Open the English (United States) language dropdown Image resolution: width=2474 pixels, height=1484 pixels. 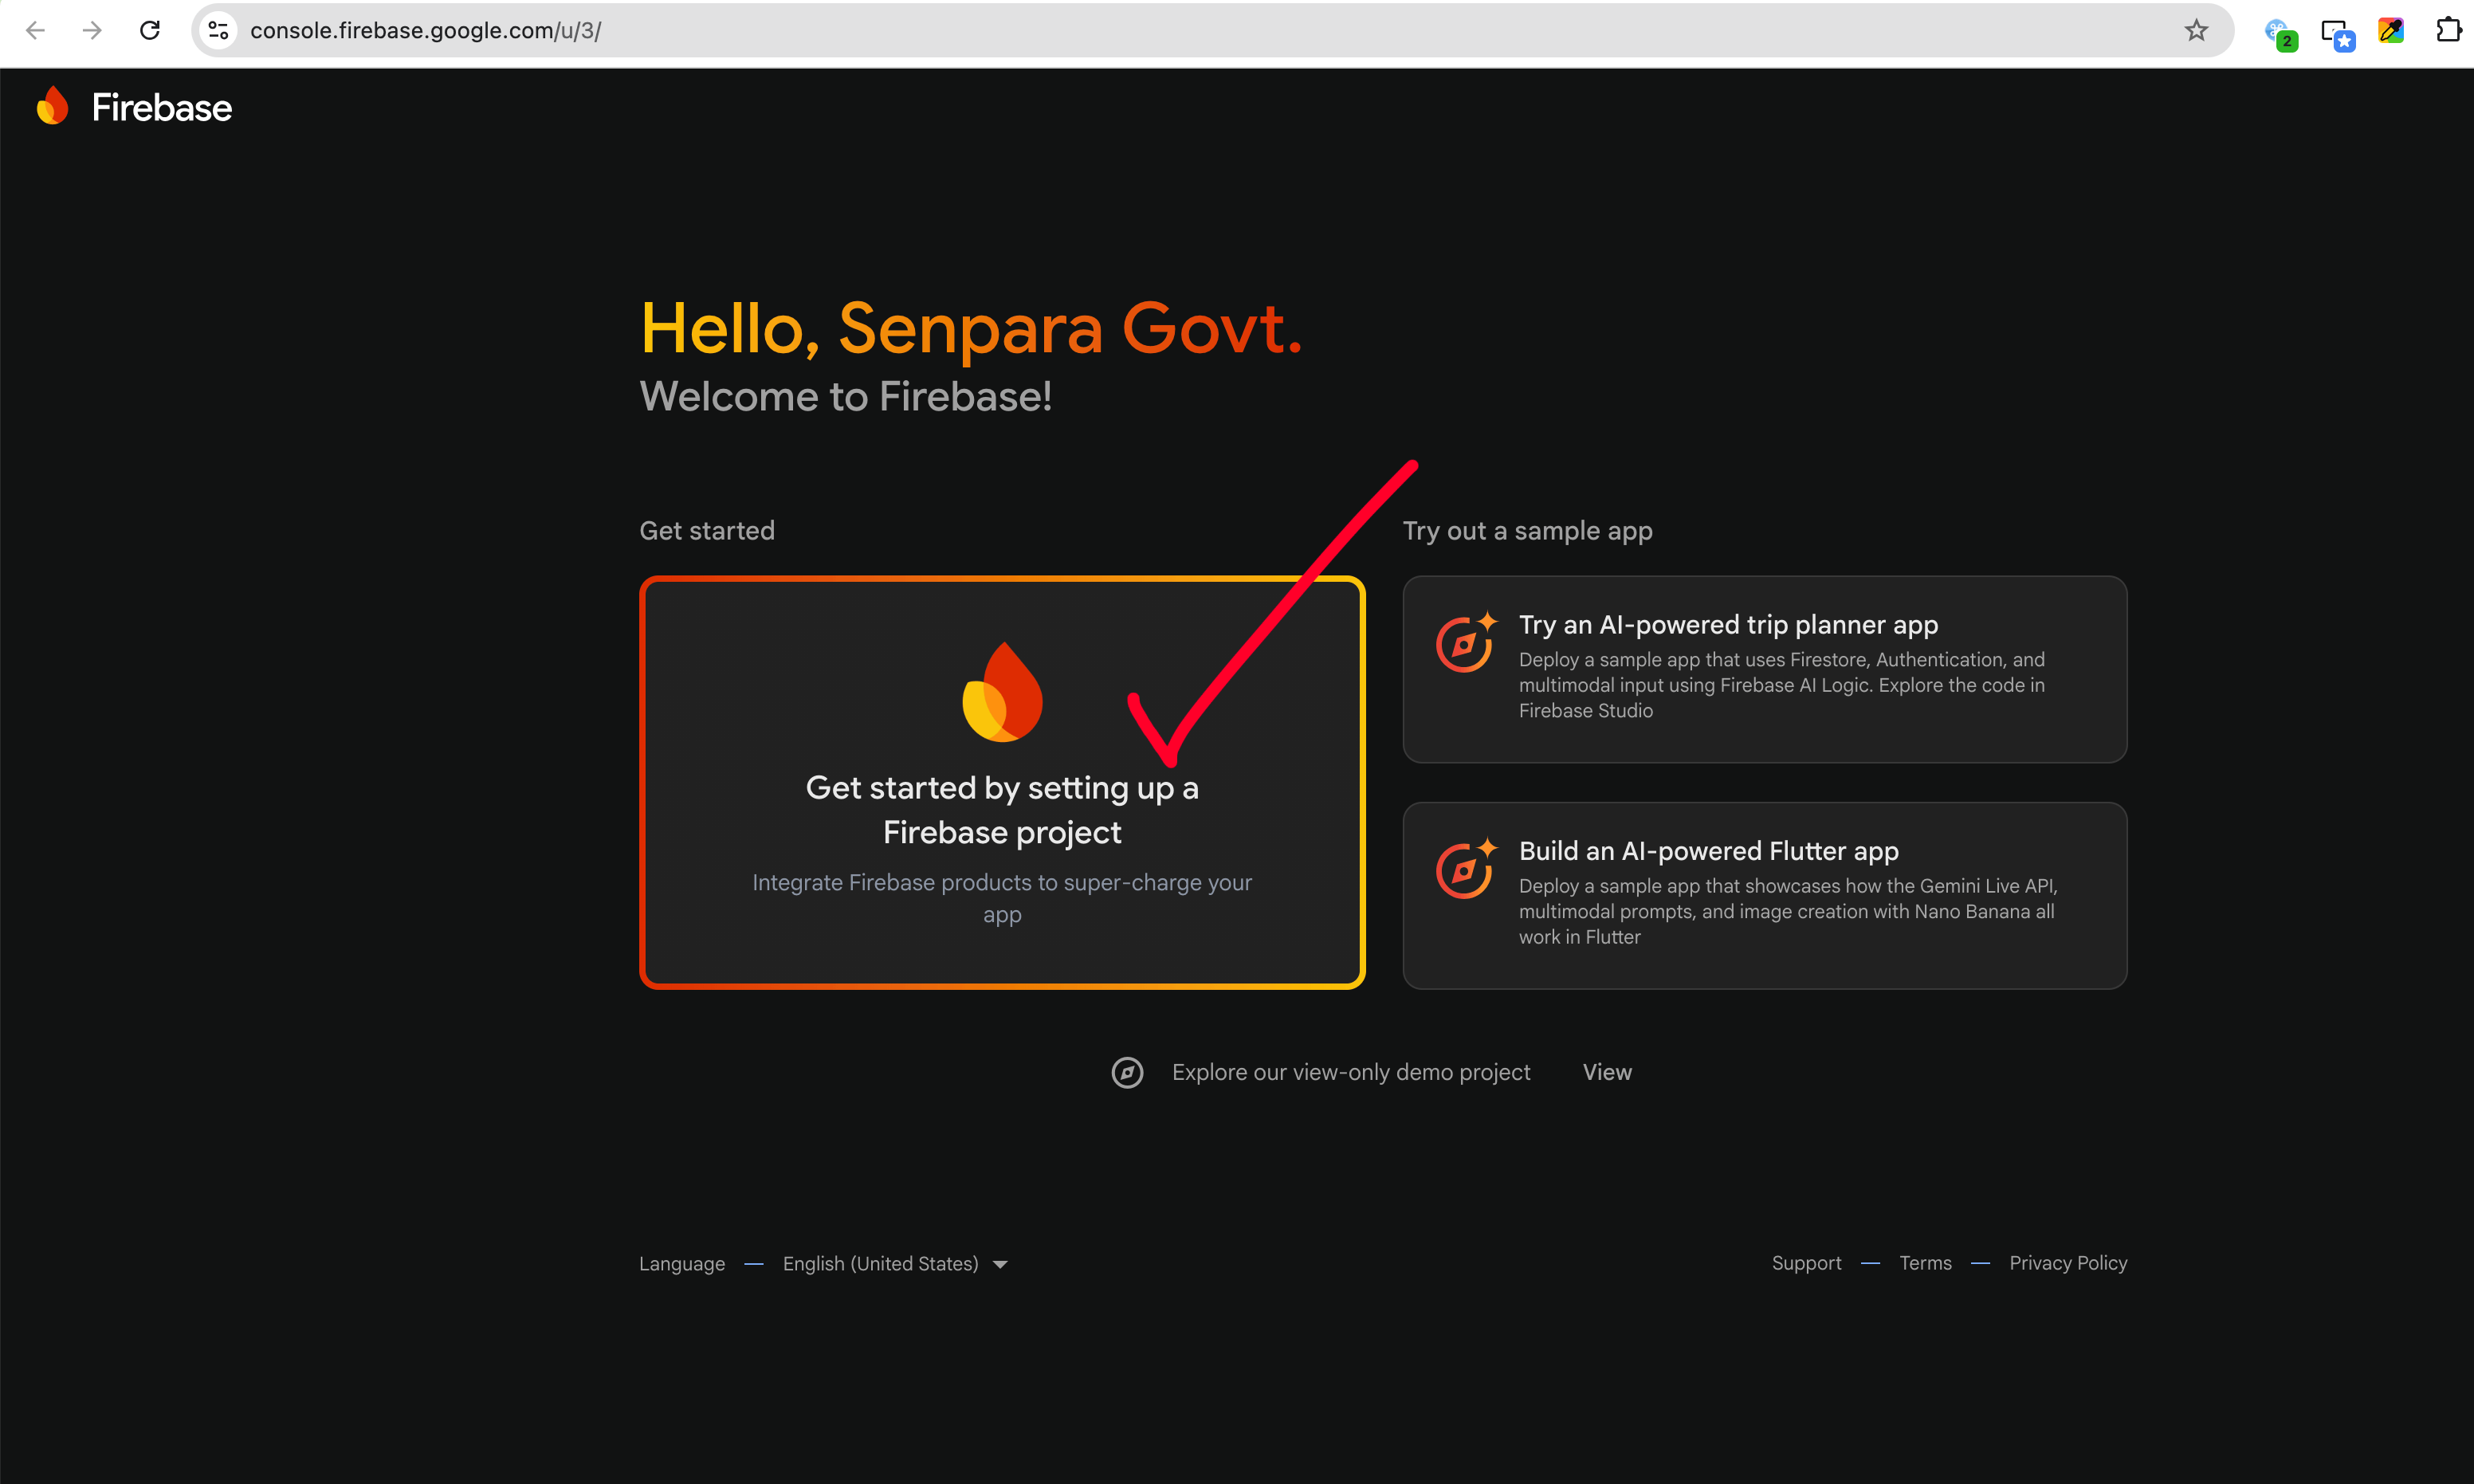pos(894,1264)
